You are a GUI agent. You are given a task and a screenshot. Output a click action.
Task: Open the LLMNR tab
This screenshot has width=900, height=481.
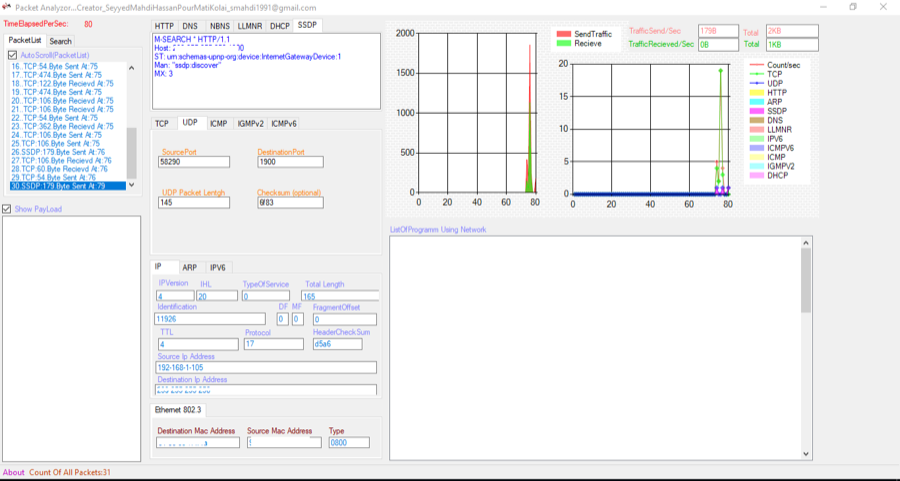[250, 26]
